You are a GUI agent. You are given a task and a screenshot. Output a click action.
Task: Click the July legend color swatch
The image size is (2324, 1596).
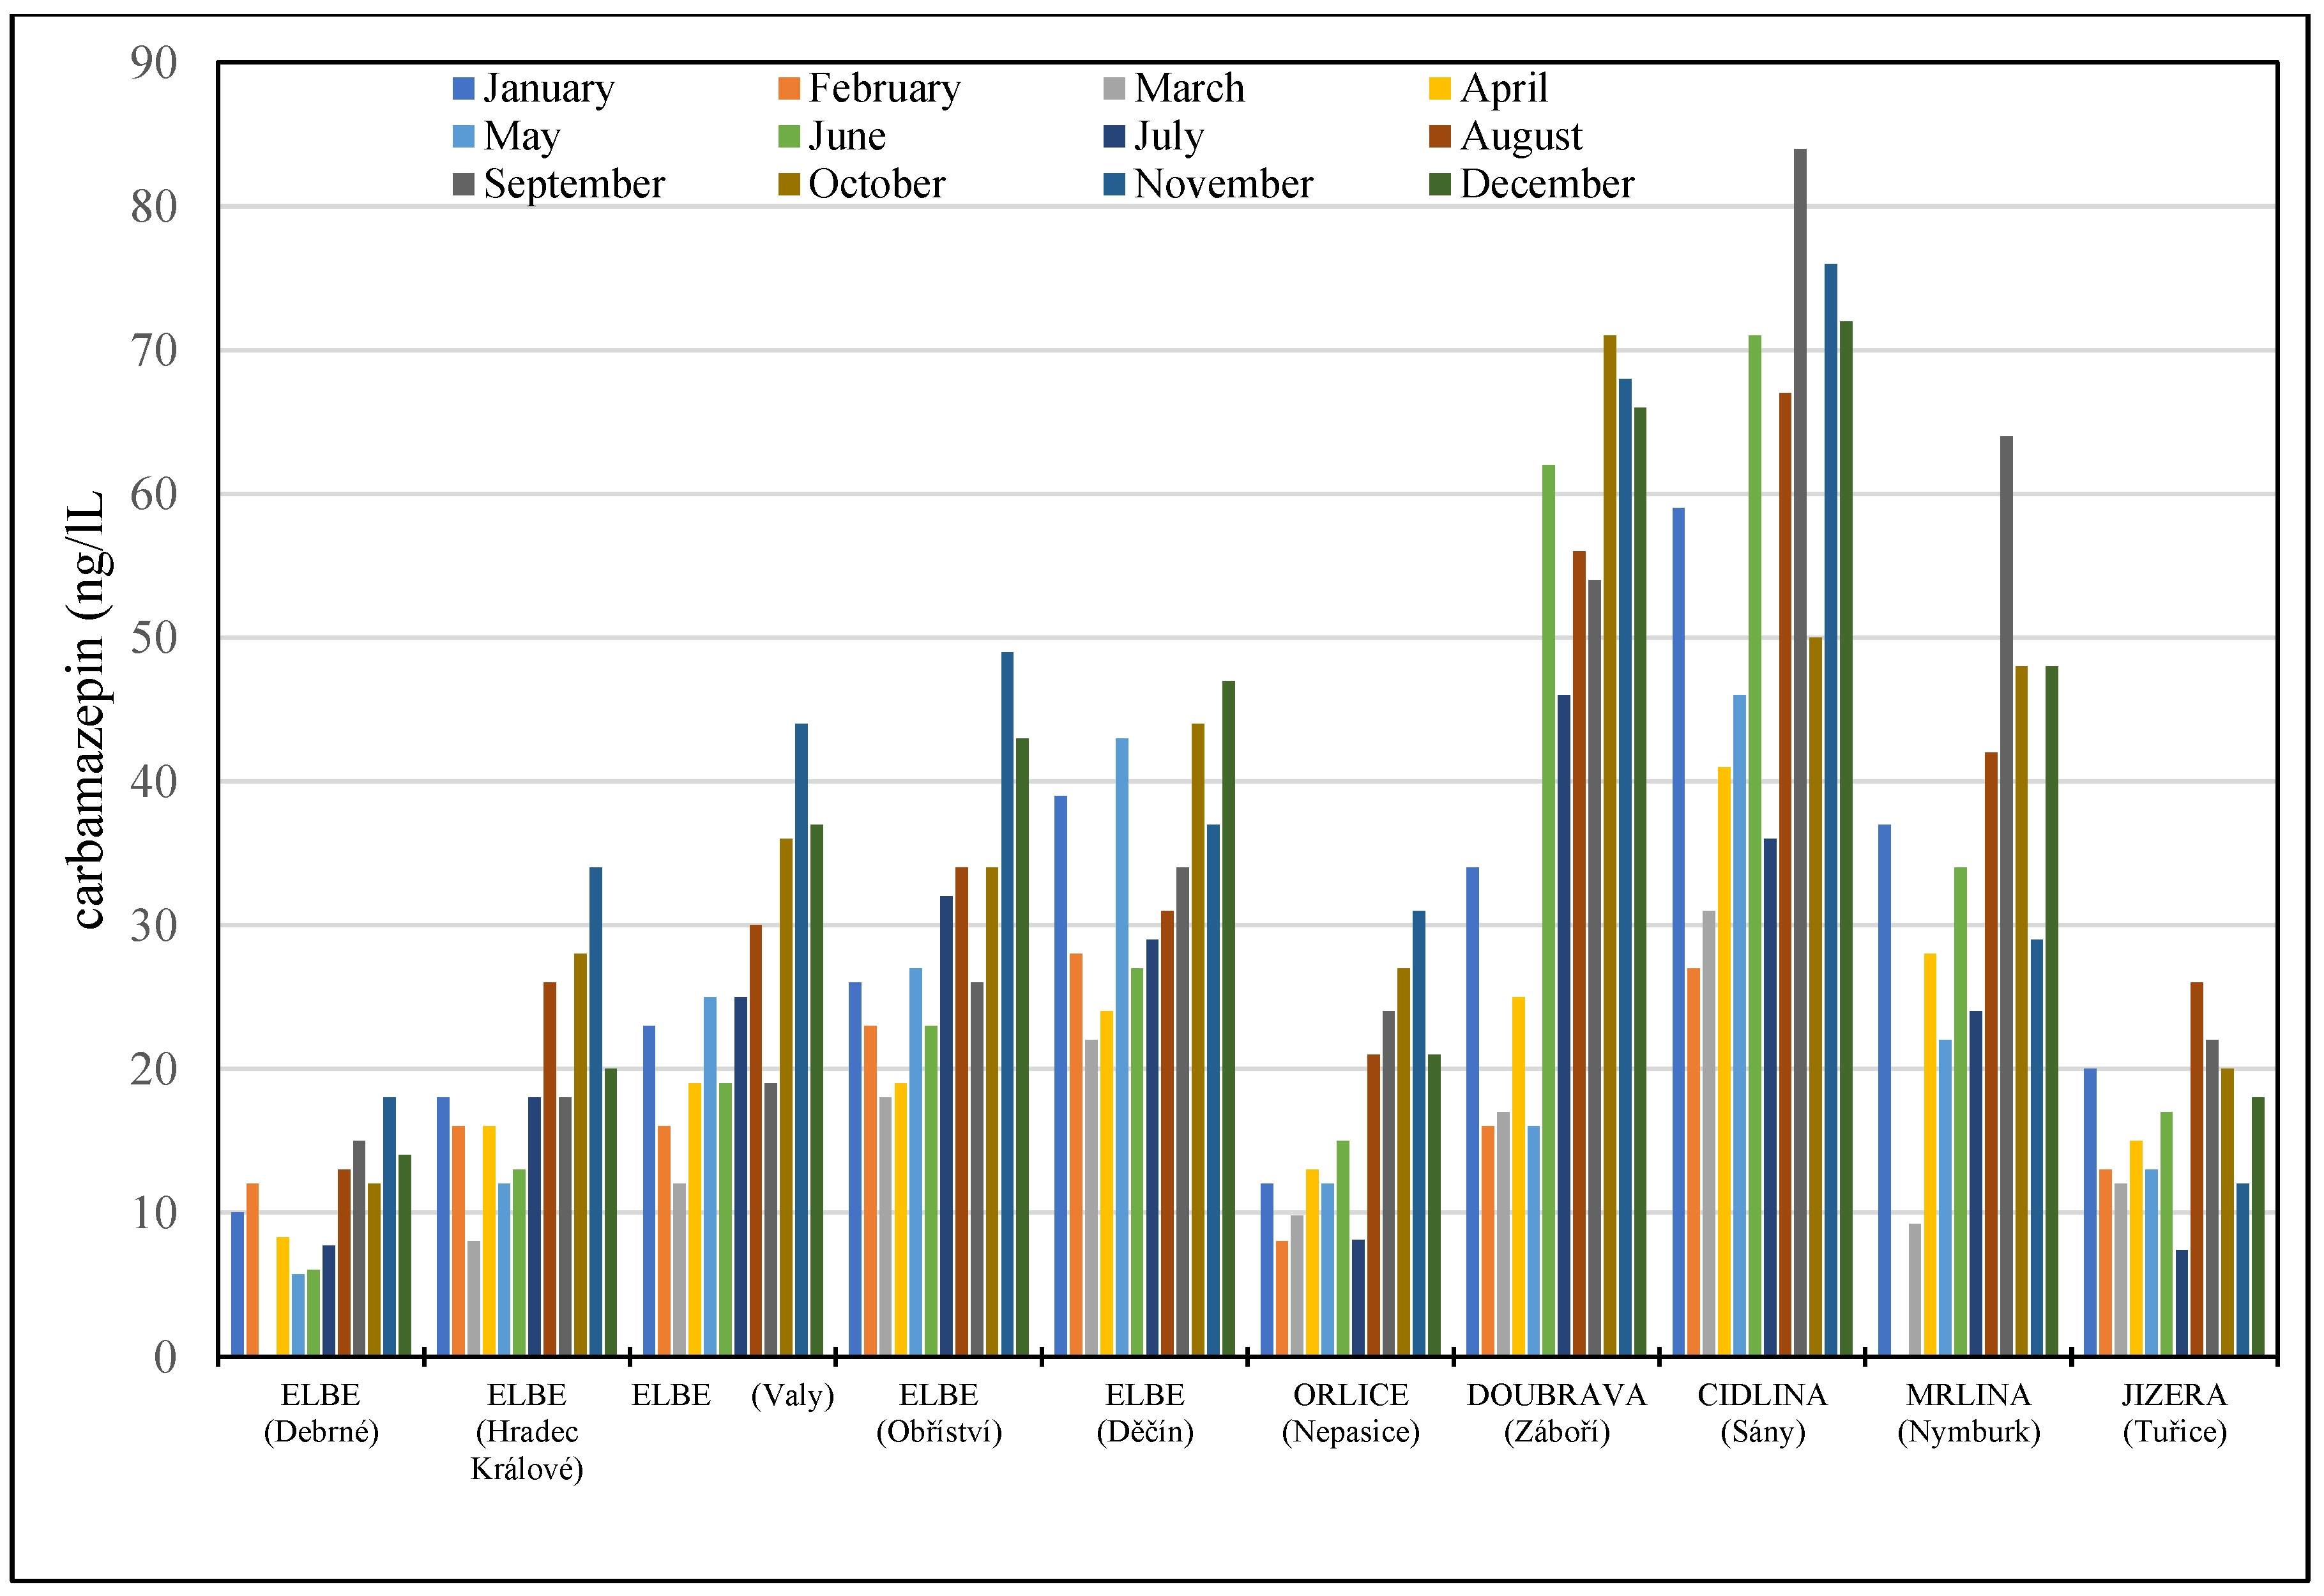[x=1114, y=136]
